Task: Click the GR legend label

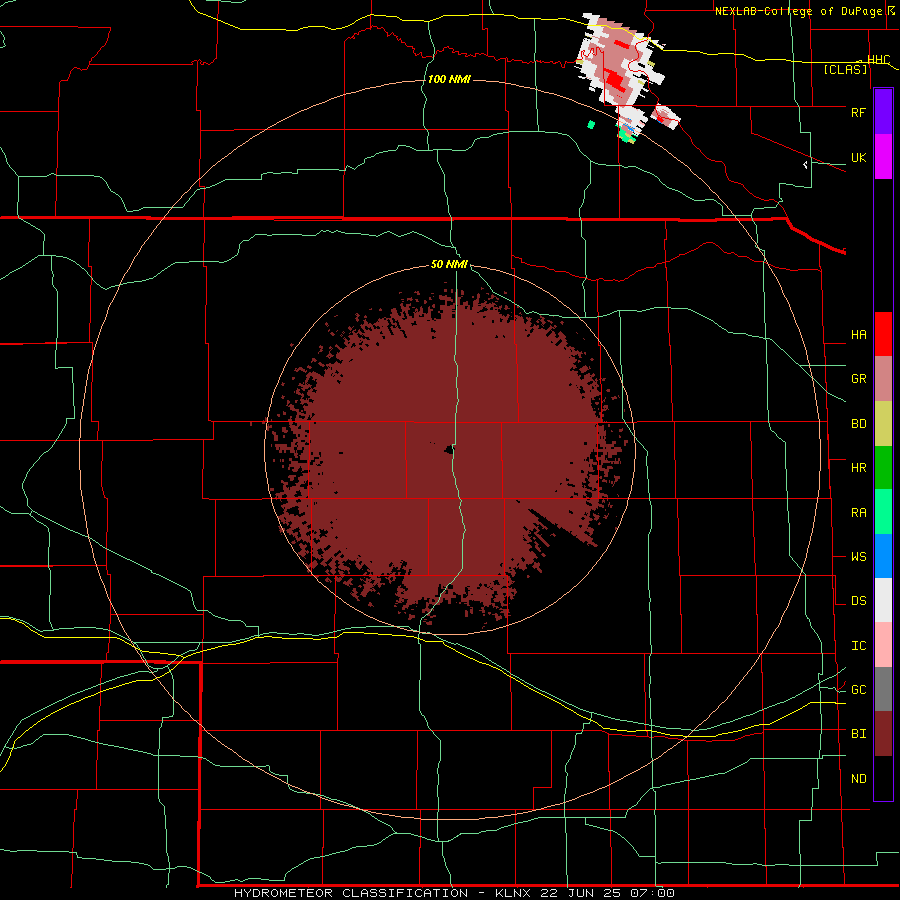Action: [x=858, y=379]
